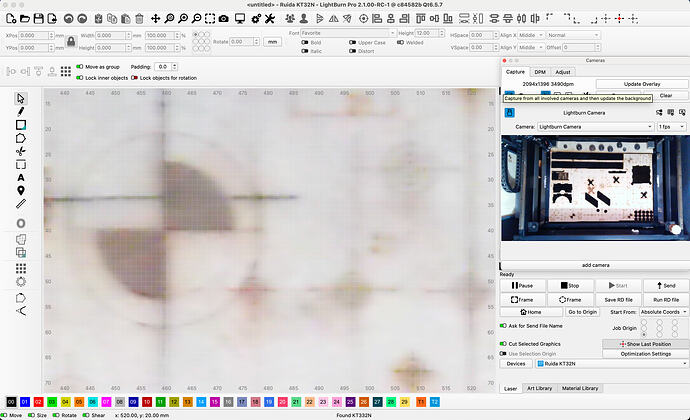This screenshot has width=690, height=420.
Task: Click the camera capture toolbar icon
Action: (x=225, y=18)
